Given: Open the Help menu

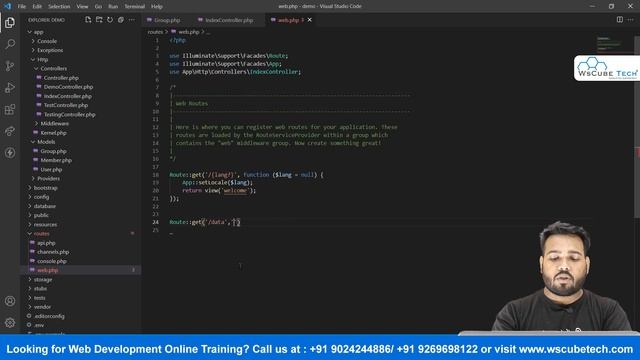Looking at the screenshot, I should click(157, 7).
